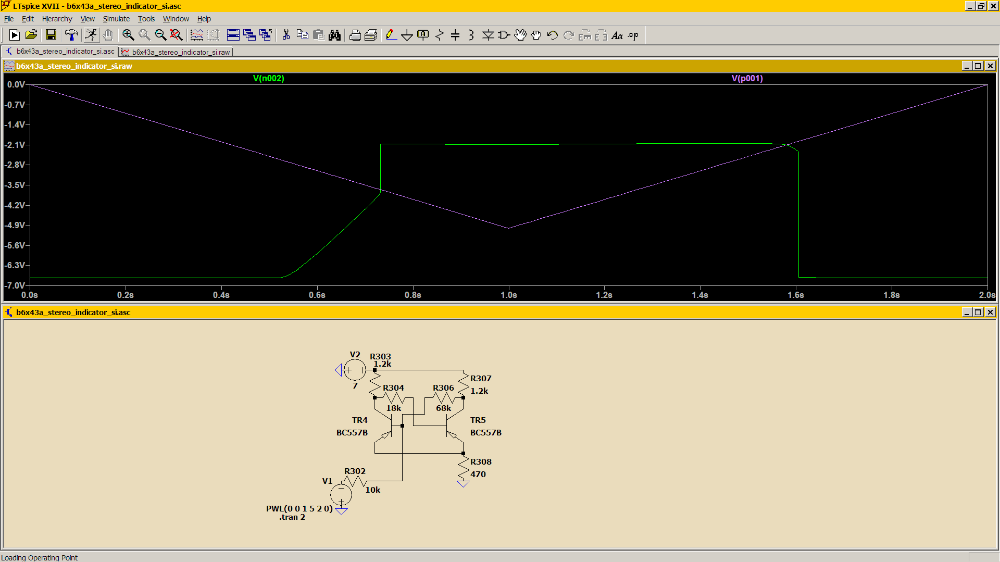Click the Undo arrow icon
This screenshot has width=1000, height=562.
[552, 35]
